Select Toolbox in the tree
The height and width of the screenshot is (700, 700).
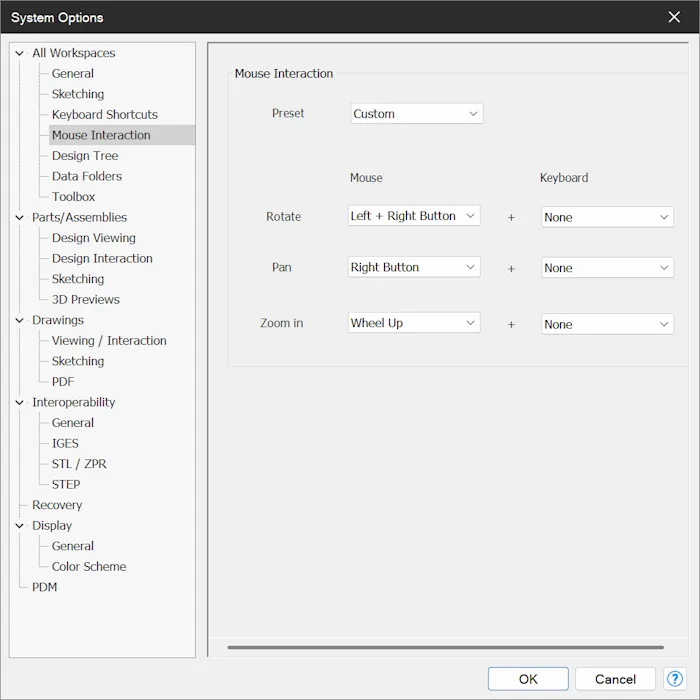pos(73,196)
